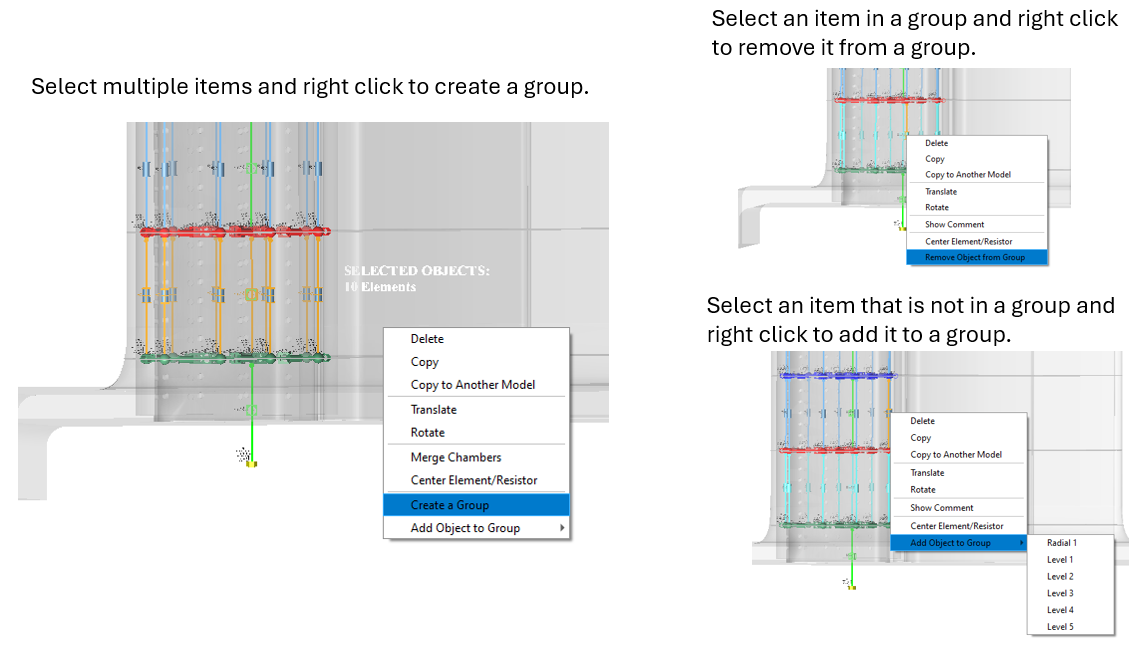
Task: Choose Copy to Another Model above Merge Chambers menu
Action: click(473, 385)
